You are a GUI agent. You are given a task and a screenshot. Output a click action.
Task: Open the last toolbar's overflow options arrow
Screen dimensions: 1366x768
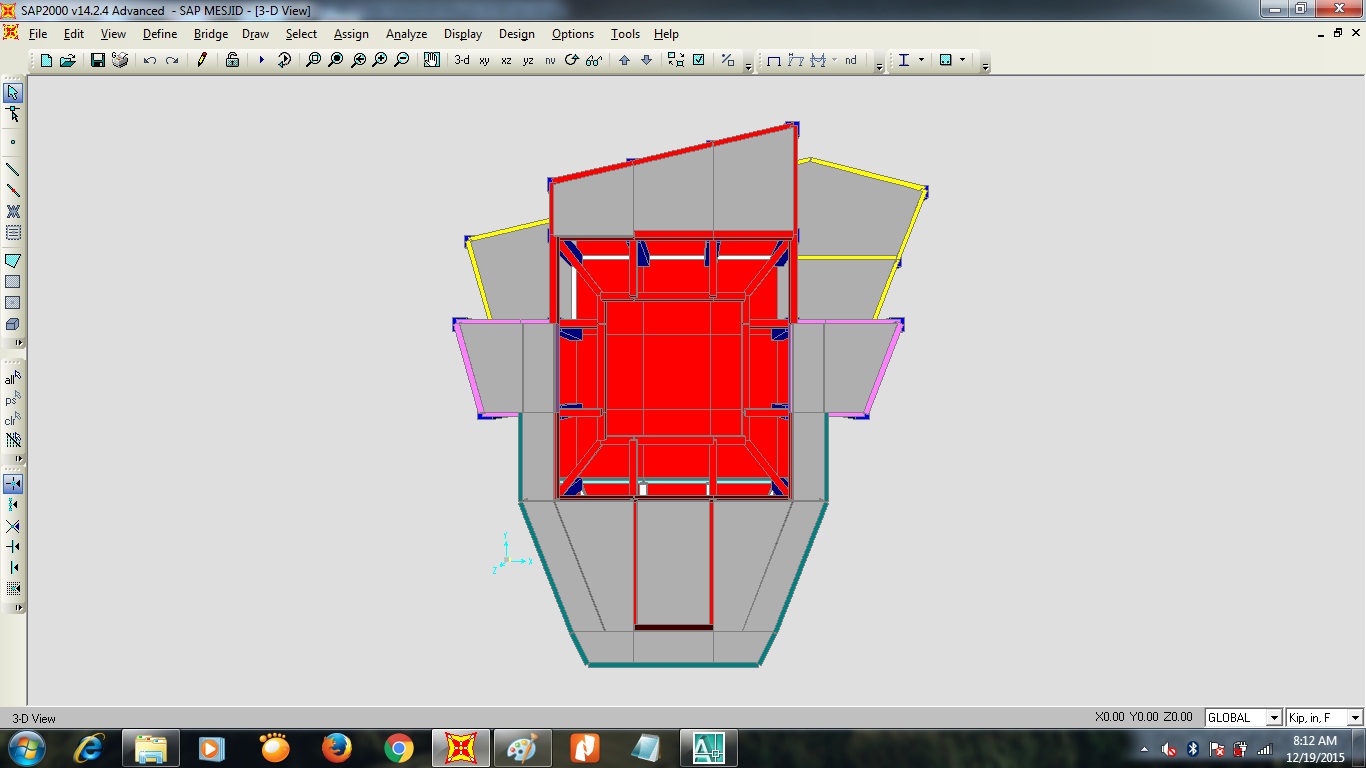[985, 67]
